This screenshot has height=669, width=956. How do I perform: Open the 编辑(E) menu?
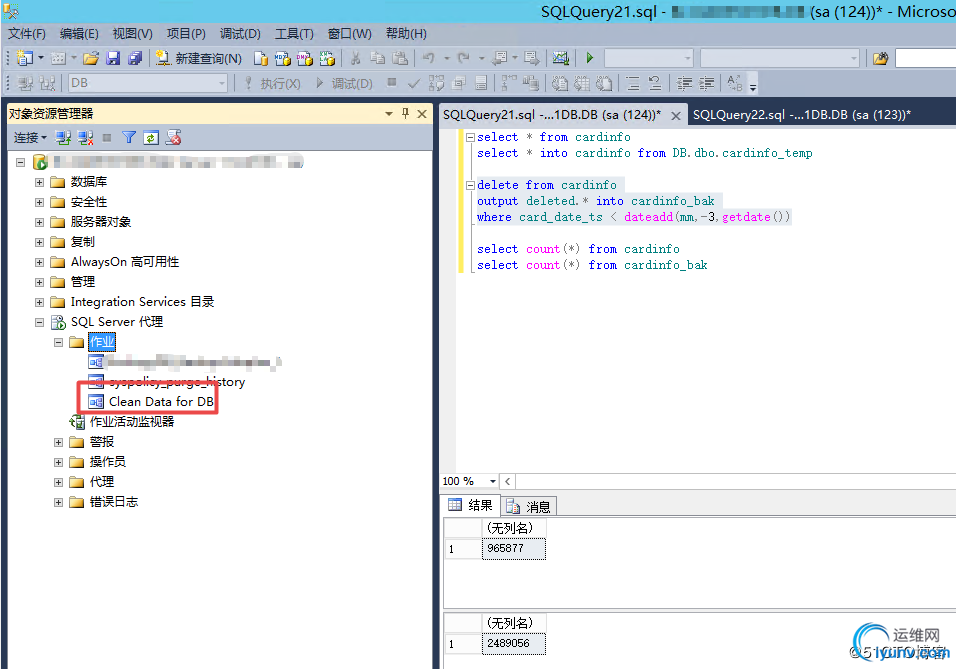(79, 34)
